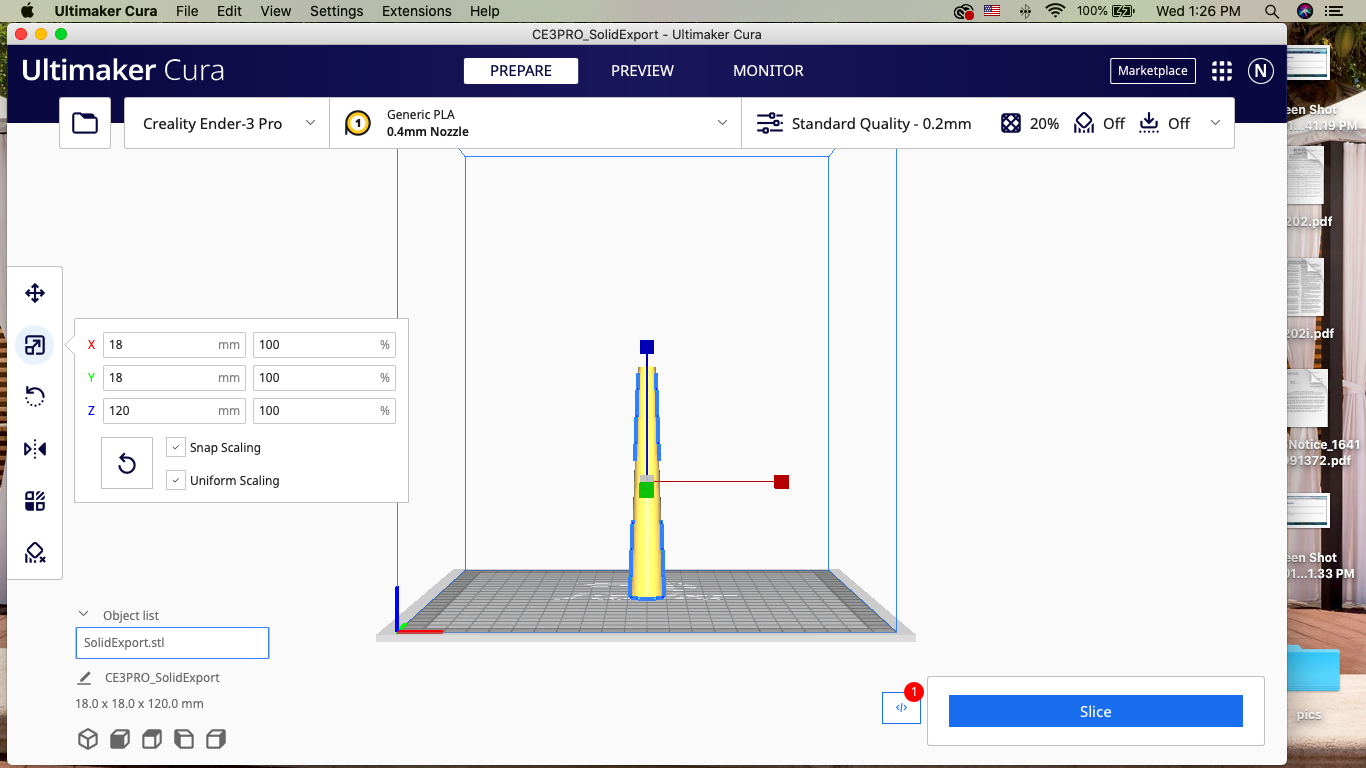Collapse the Object list panel
Image resolution: width=1366 pixels, height=768 pixels.
point(83,613)
